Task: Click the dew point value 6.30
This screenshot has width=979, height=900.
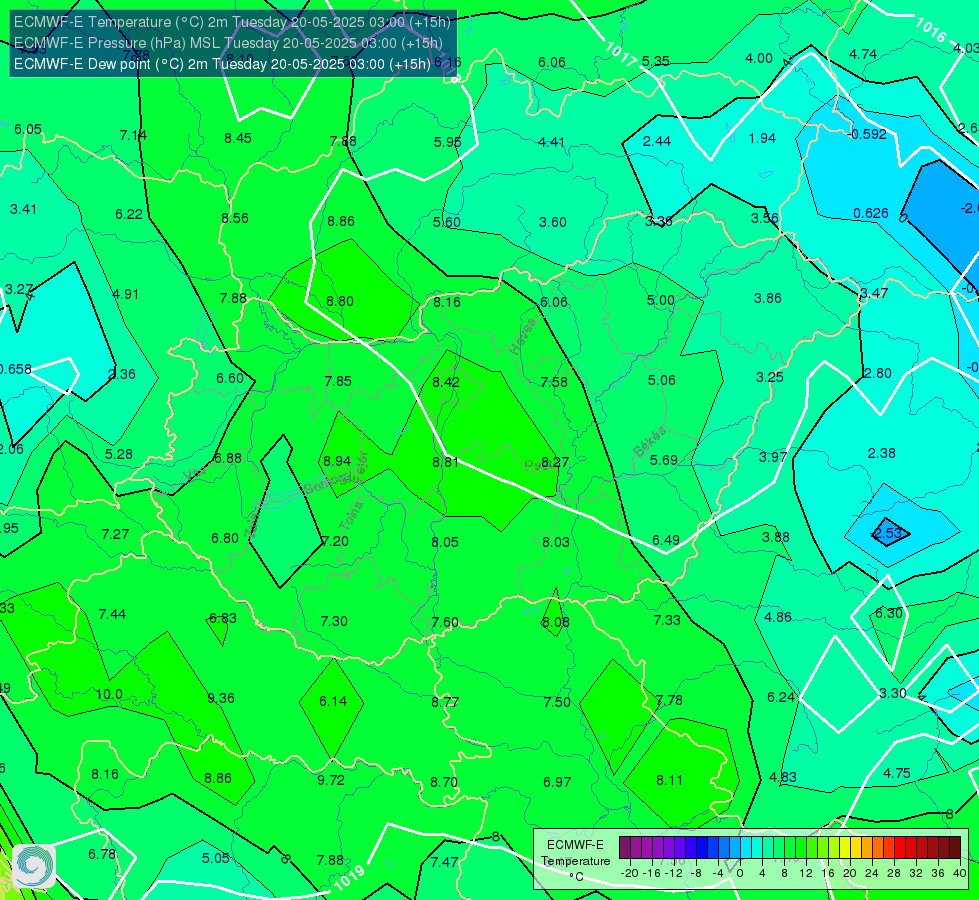Action: [888, 613]
